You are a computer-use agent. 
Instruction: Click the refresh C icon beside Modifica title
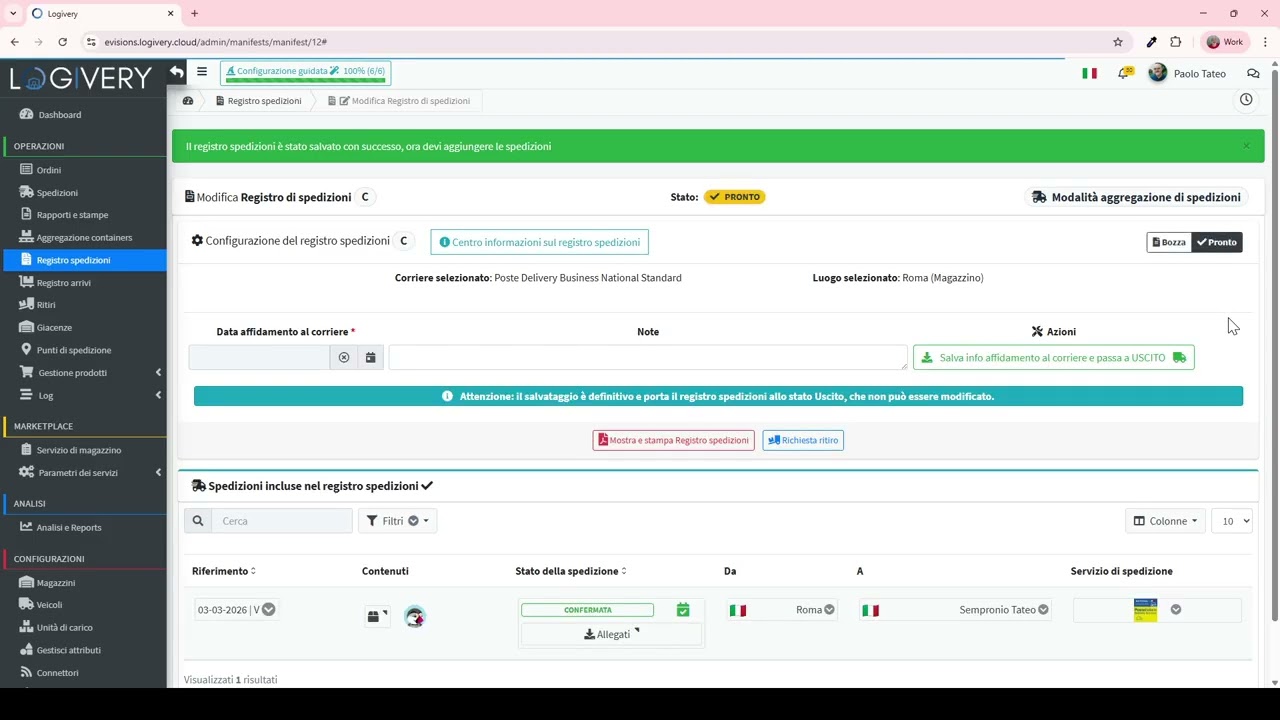(x=365, y=197)
